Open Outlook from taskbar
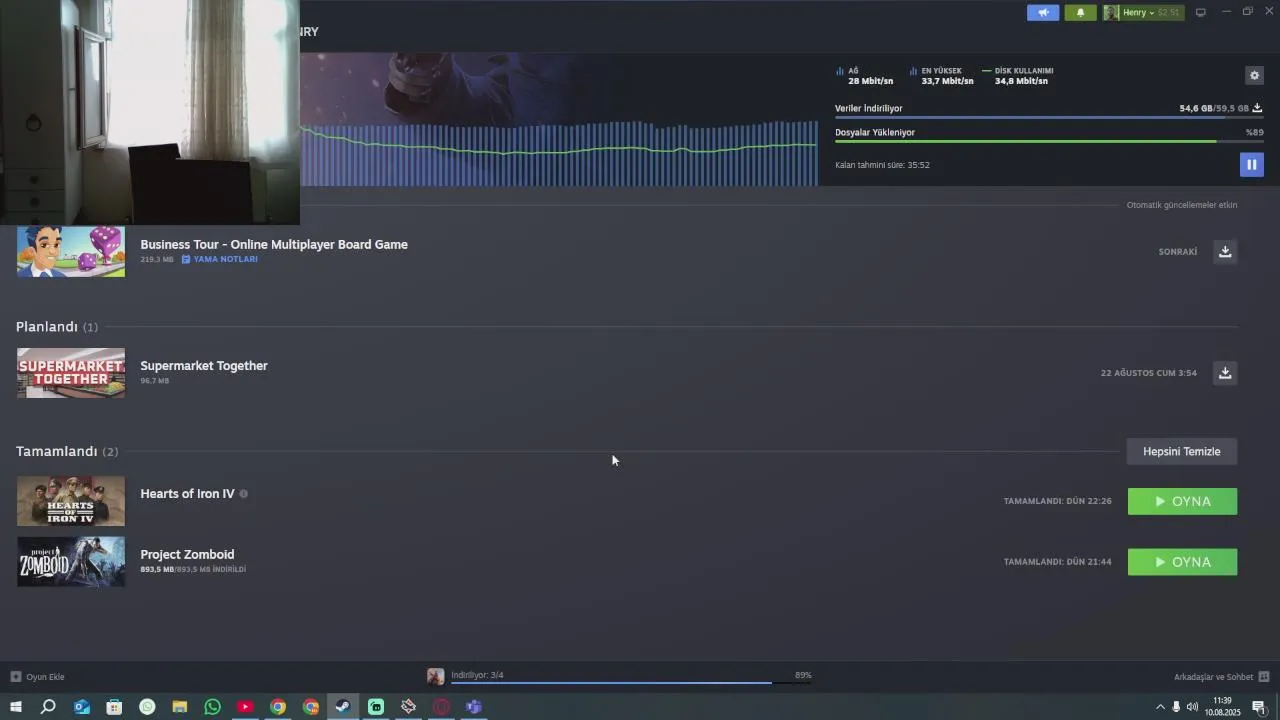 coord(82,707)
